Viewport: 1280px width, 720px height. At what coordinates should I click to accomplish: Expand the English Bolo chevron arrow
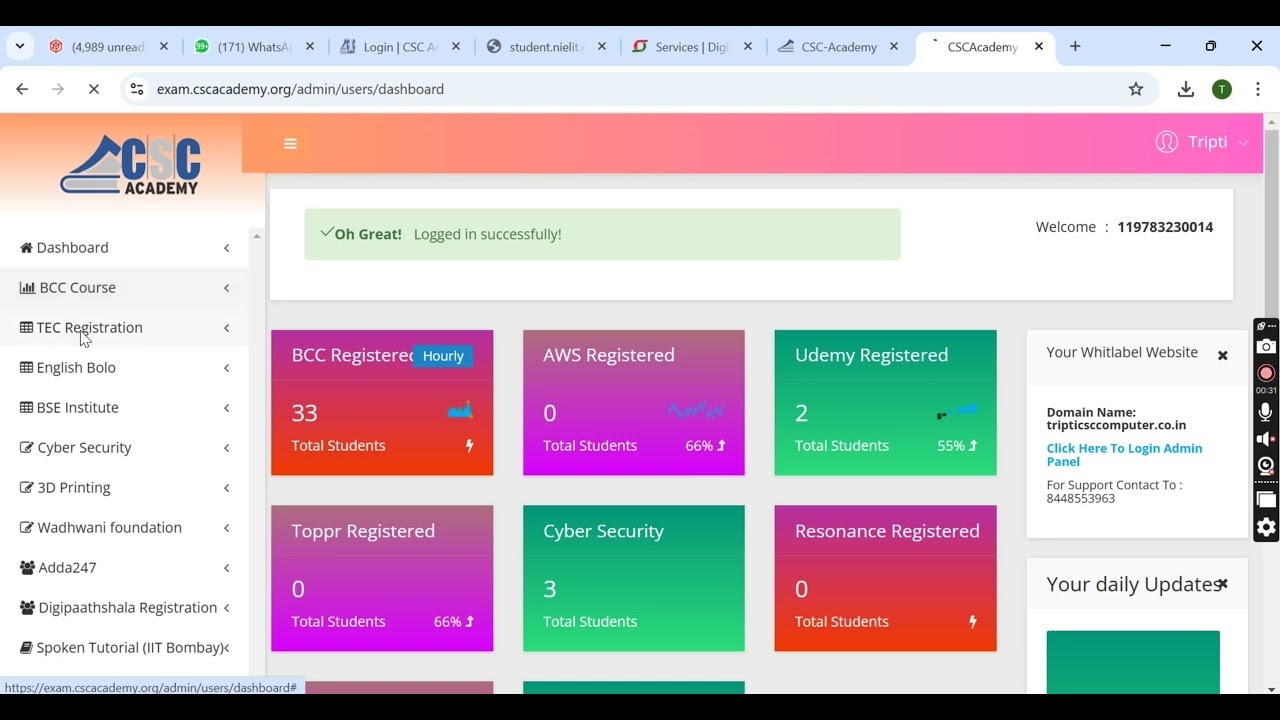[x=227, y=368]
